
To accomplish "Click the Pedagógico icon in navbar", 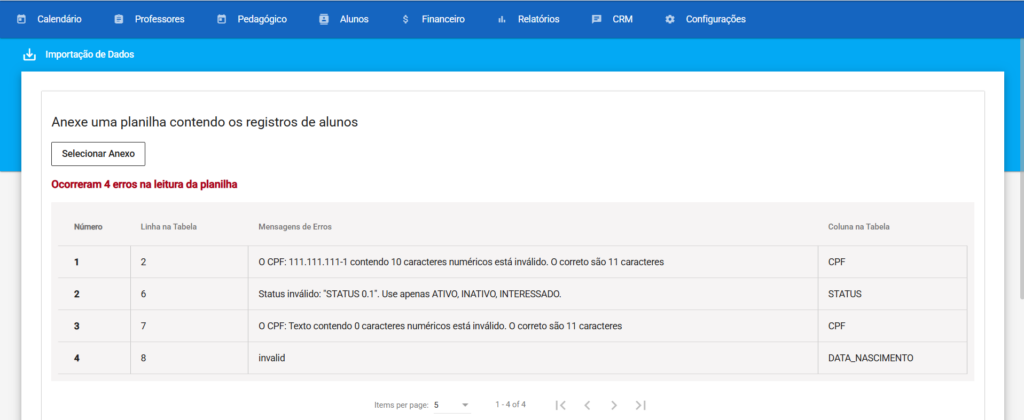I will pos(222,19).
